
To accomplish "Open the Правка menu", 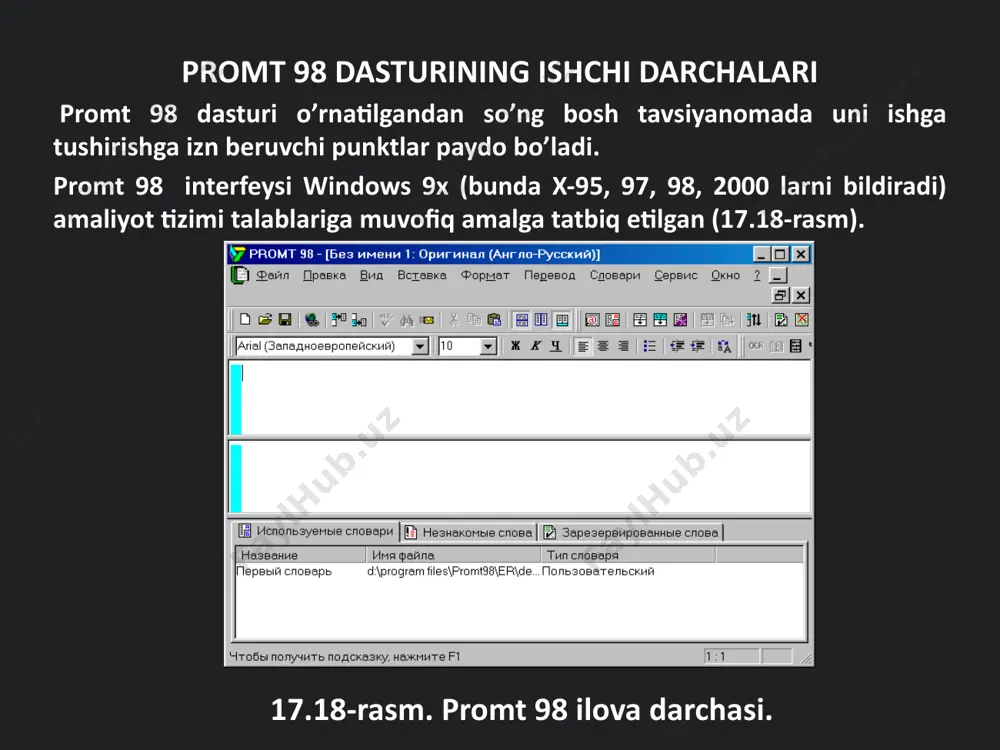I will [325, 275].
